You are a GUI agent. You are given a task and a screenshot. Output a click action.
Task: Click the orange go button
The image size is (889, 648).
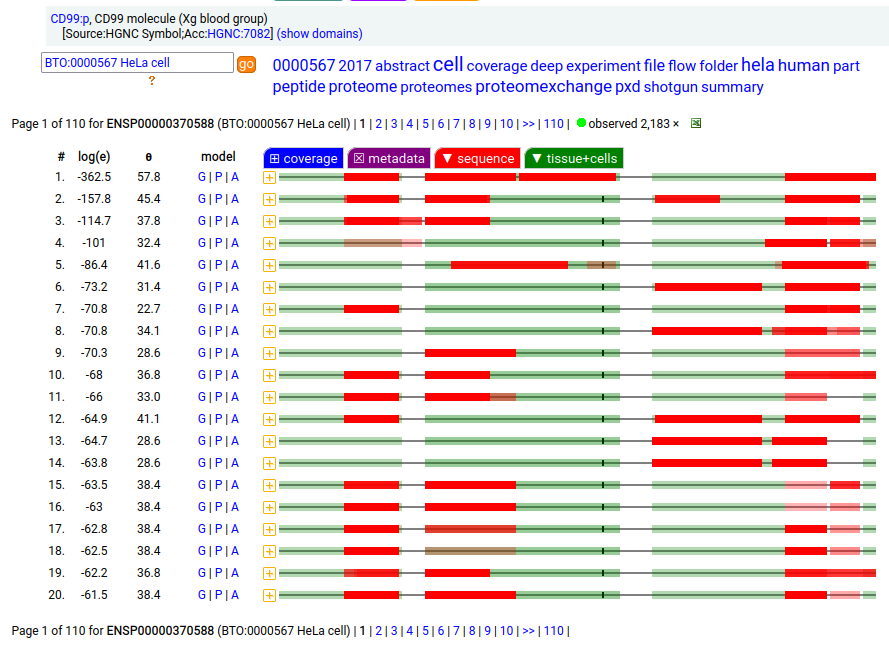[x=246, y=65]
